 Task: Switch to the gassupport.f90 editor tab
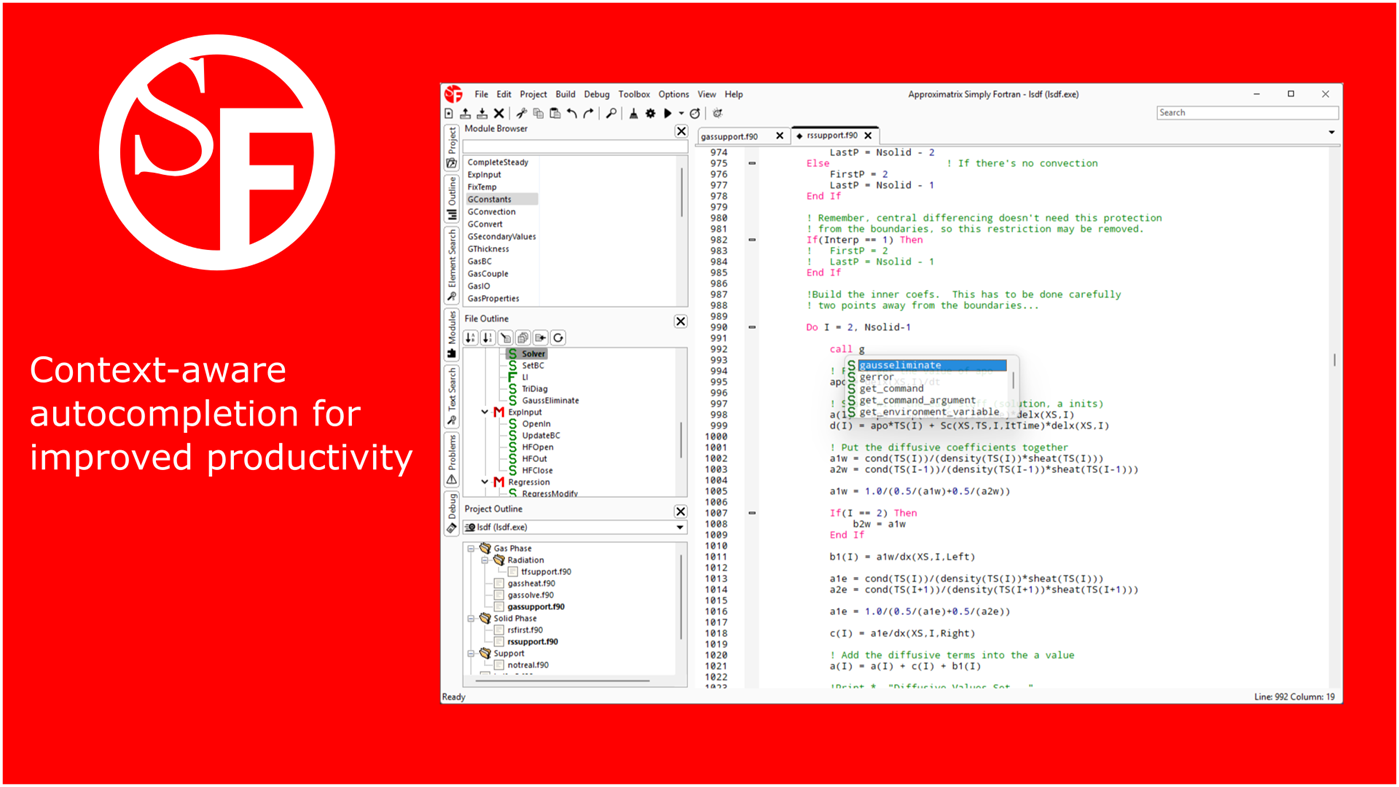point(730,136)
